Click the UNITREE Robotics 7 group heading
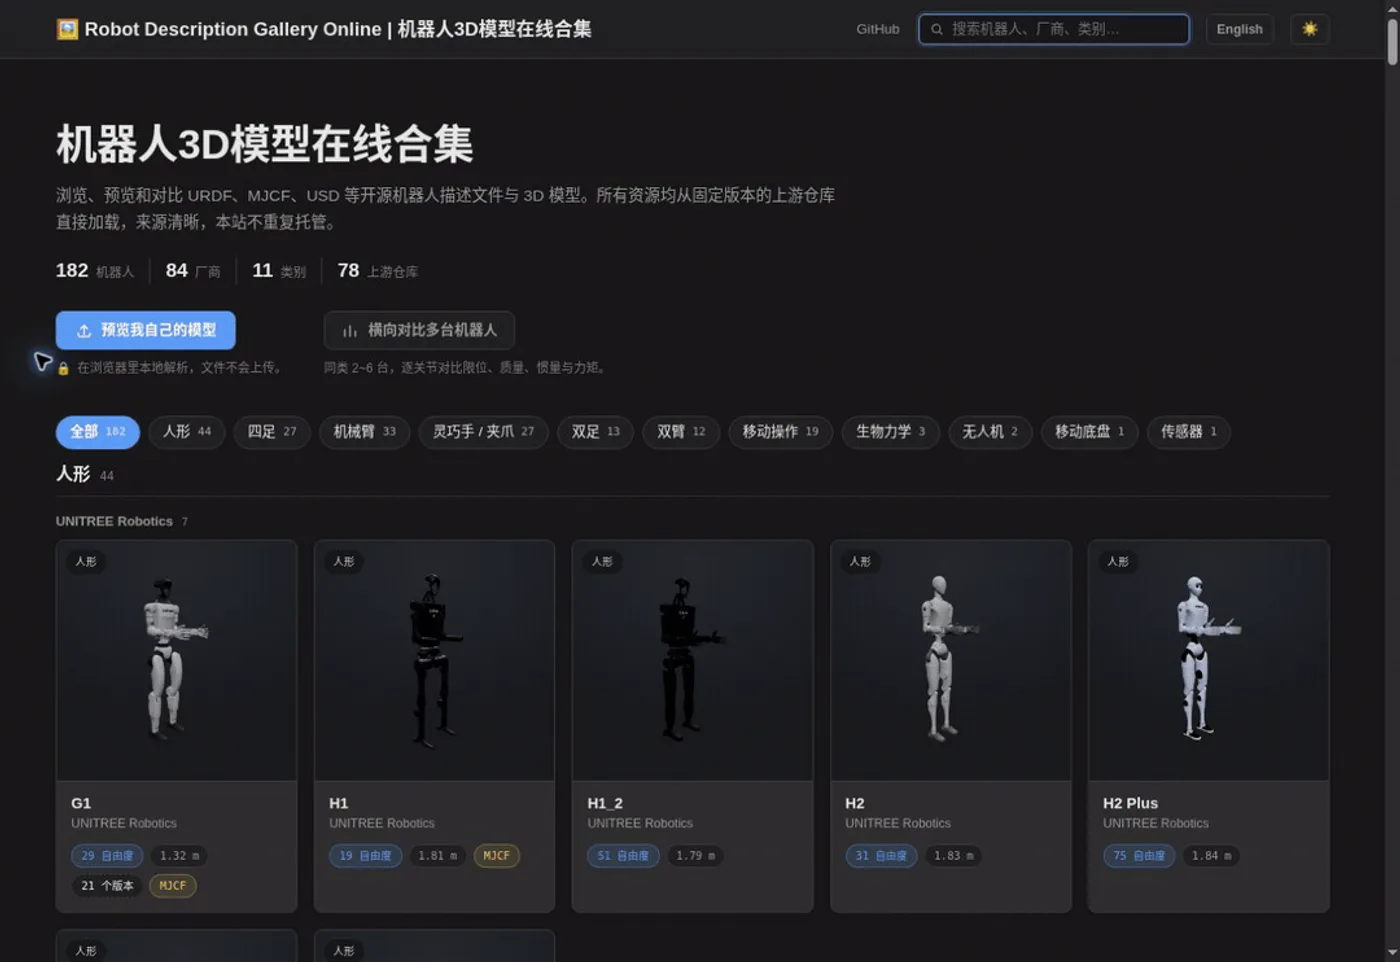This screenshot has height=962, width=1400. 122,521
